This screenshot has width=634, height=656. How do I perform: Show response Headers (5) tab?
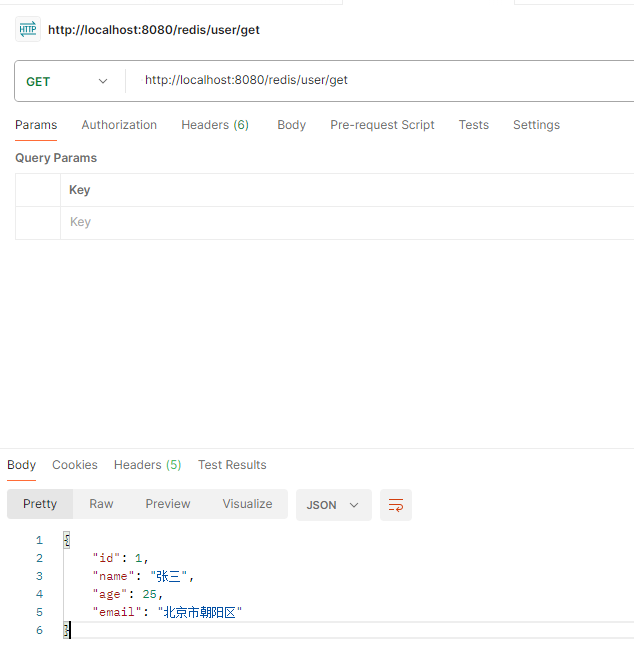148,465
